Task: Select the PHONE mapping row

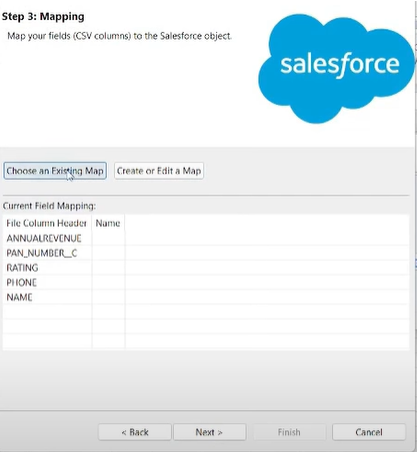Action: pyautogui.click(x=206, y=282)
